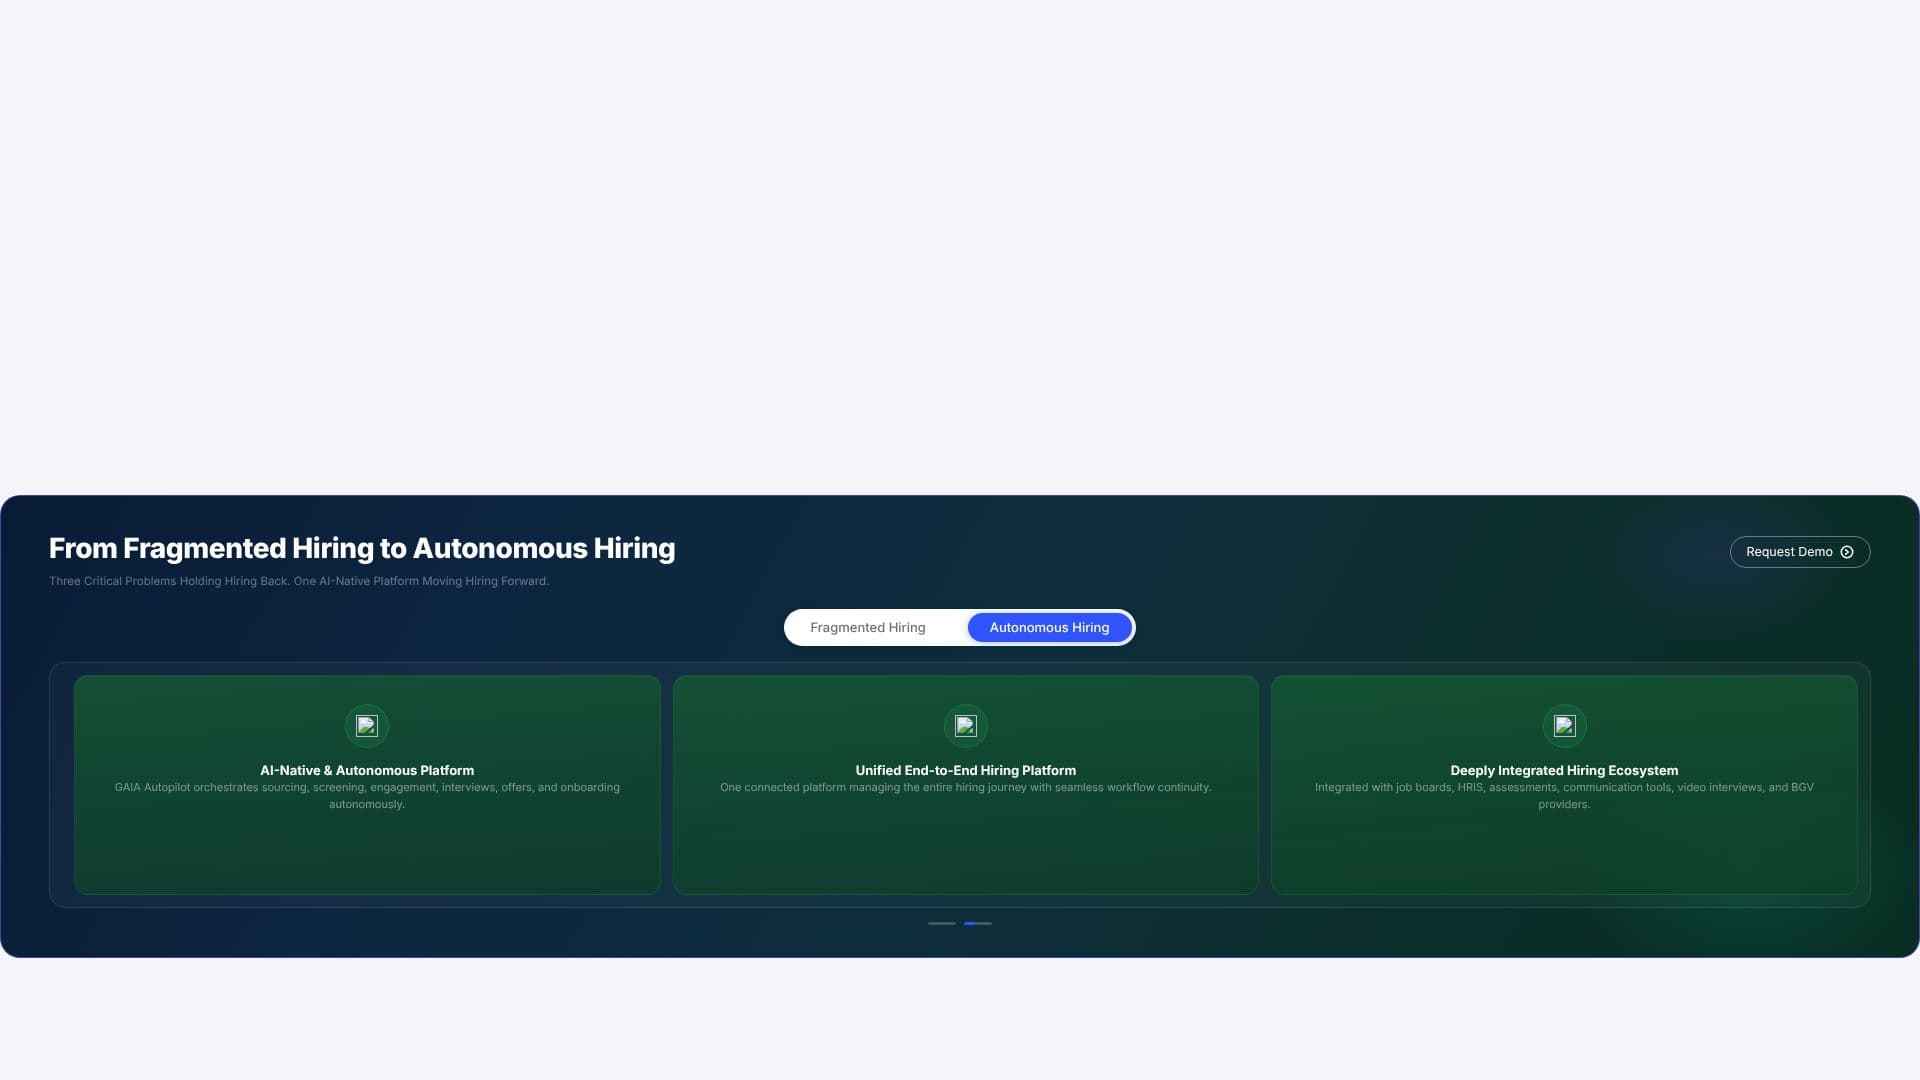Click the Unified End-to-End Hiring Platform heading
Image resolution: width=1920 pixels, height=1080 pixels.
point(965,770)
